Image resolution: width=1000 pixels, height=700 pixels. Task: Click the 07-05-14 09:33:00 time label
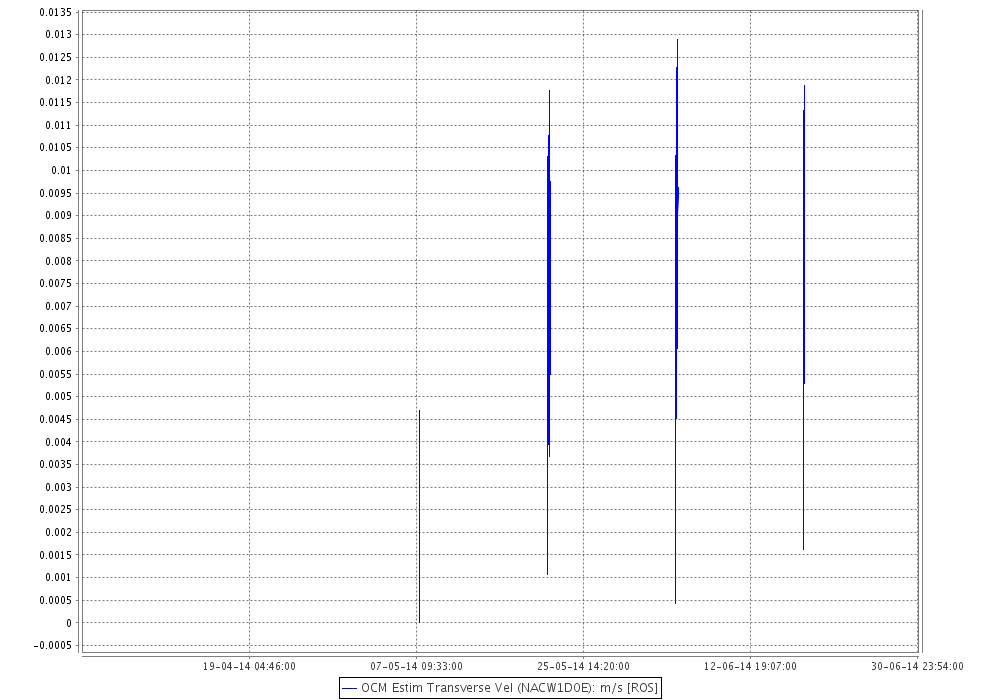pyautogui.click(x=416, y=666)
